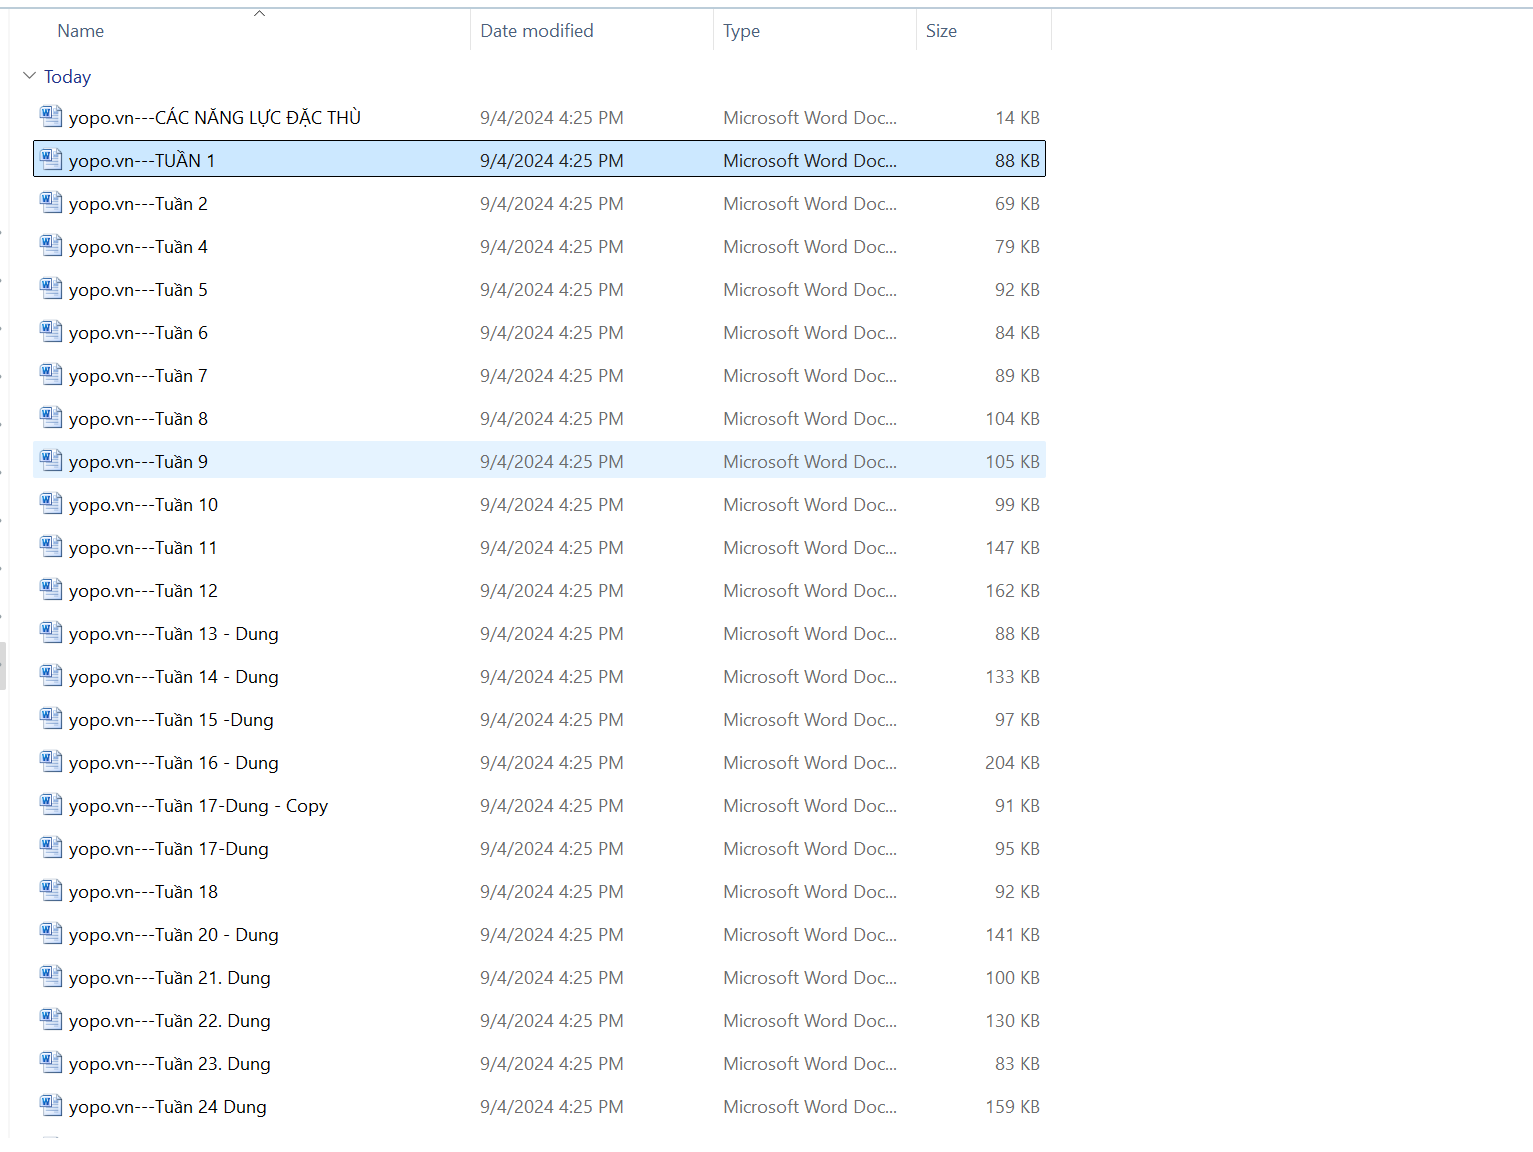Click Word icon beside yopo.vn---Tuần 4

coord(51,245)
